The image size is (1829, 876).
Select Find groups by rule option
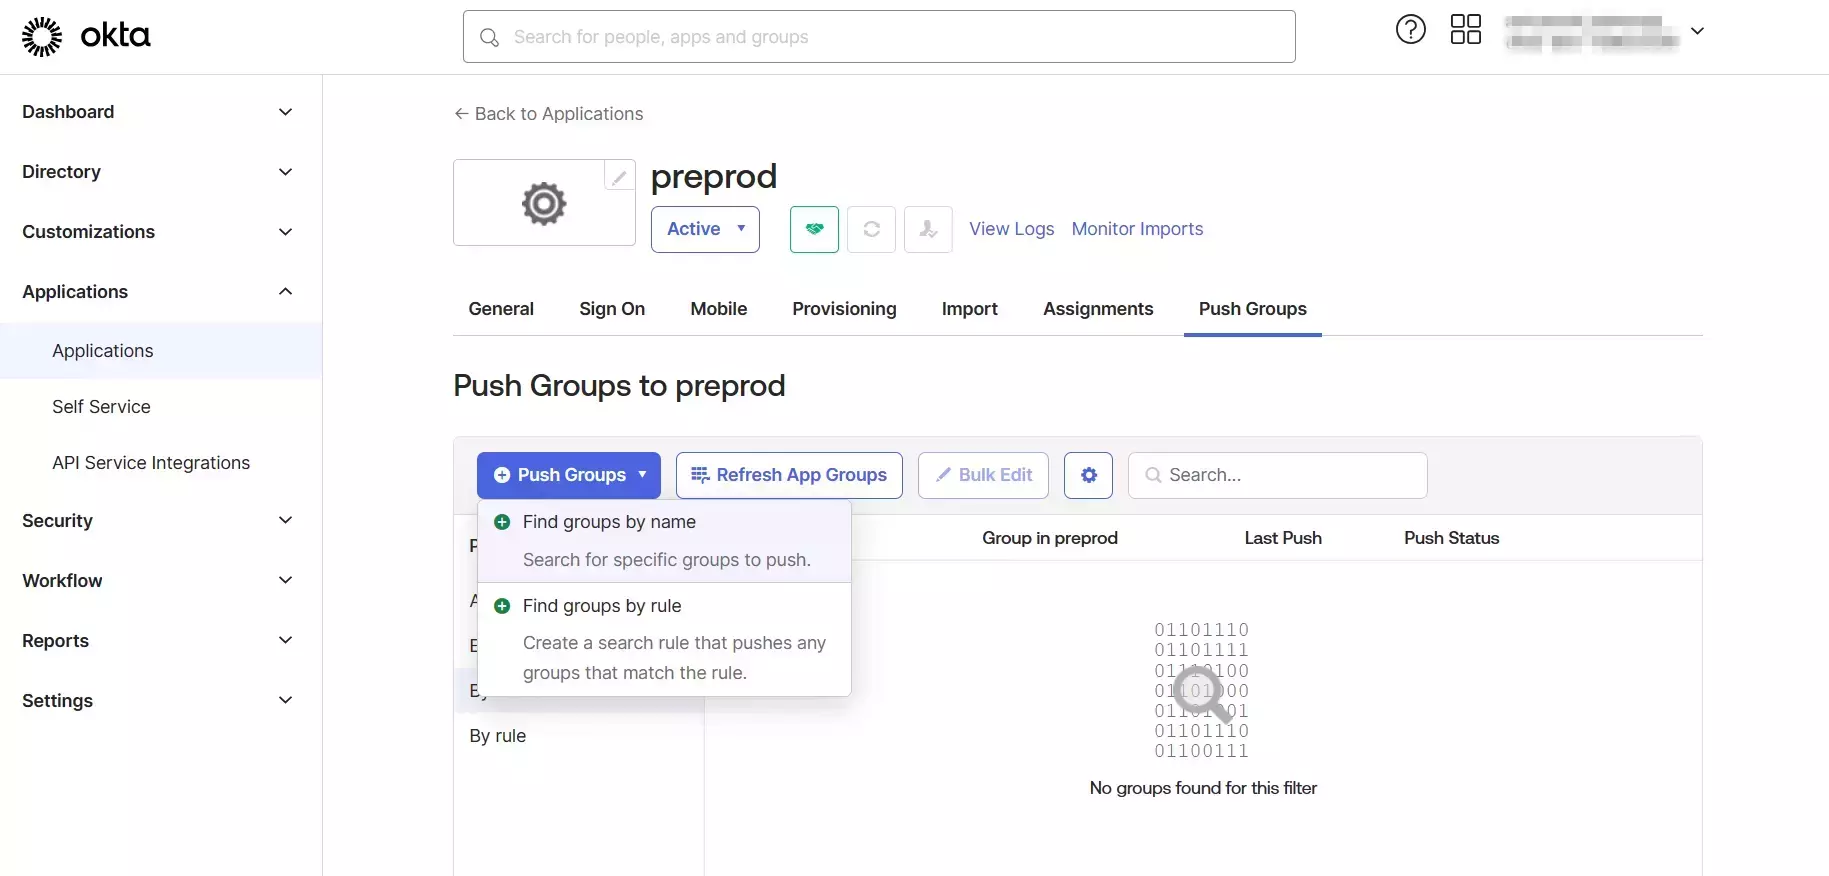point(602,606)
